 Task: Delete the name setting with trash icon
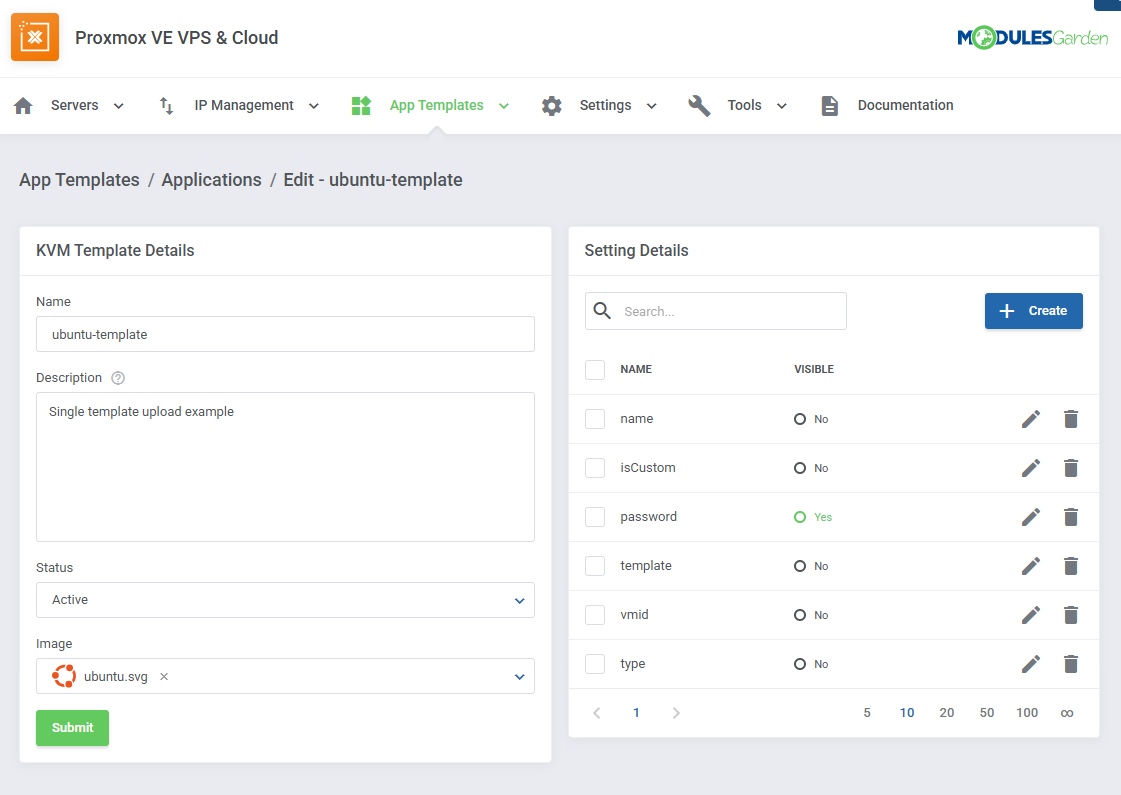click(1070, 419)
